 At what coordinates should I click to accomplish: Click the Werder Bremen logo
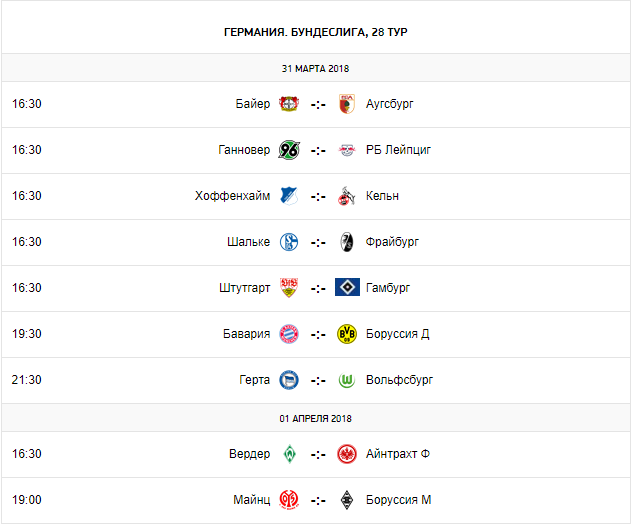pos(289,454)
